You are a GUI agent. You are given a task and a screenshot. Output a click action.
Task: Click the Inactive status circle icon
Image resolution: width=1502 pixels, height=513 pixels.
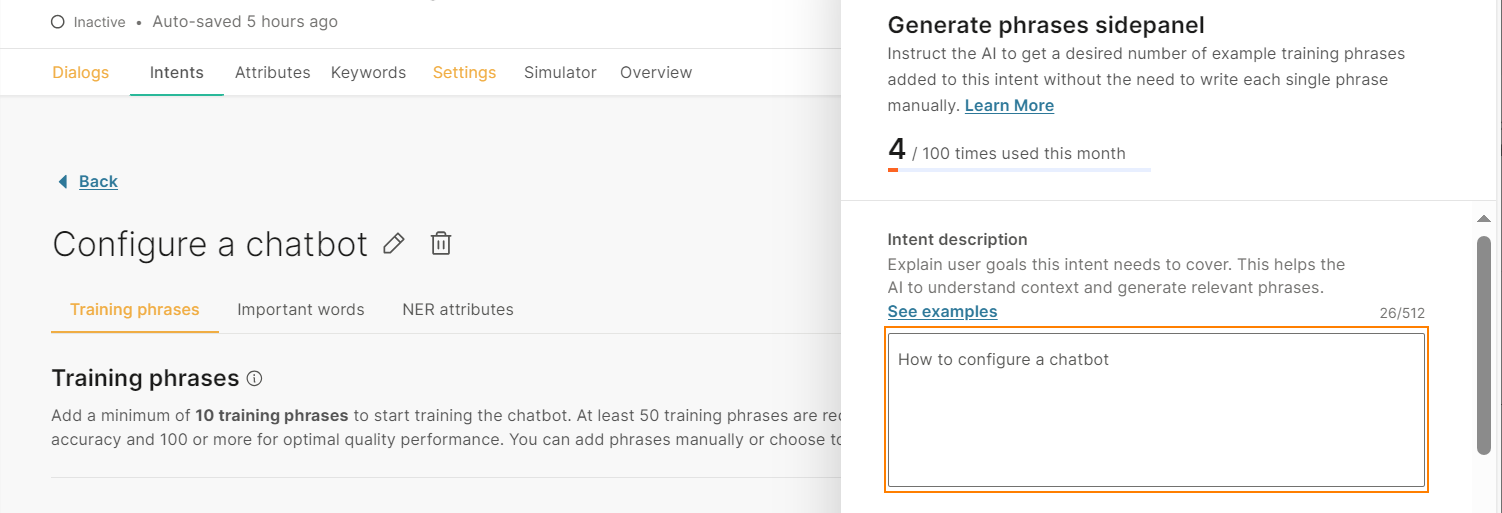(58, 21)
